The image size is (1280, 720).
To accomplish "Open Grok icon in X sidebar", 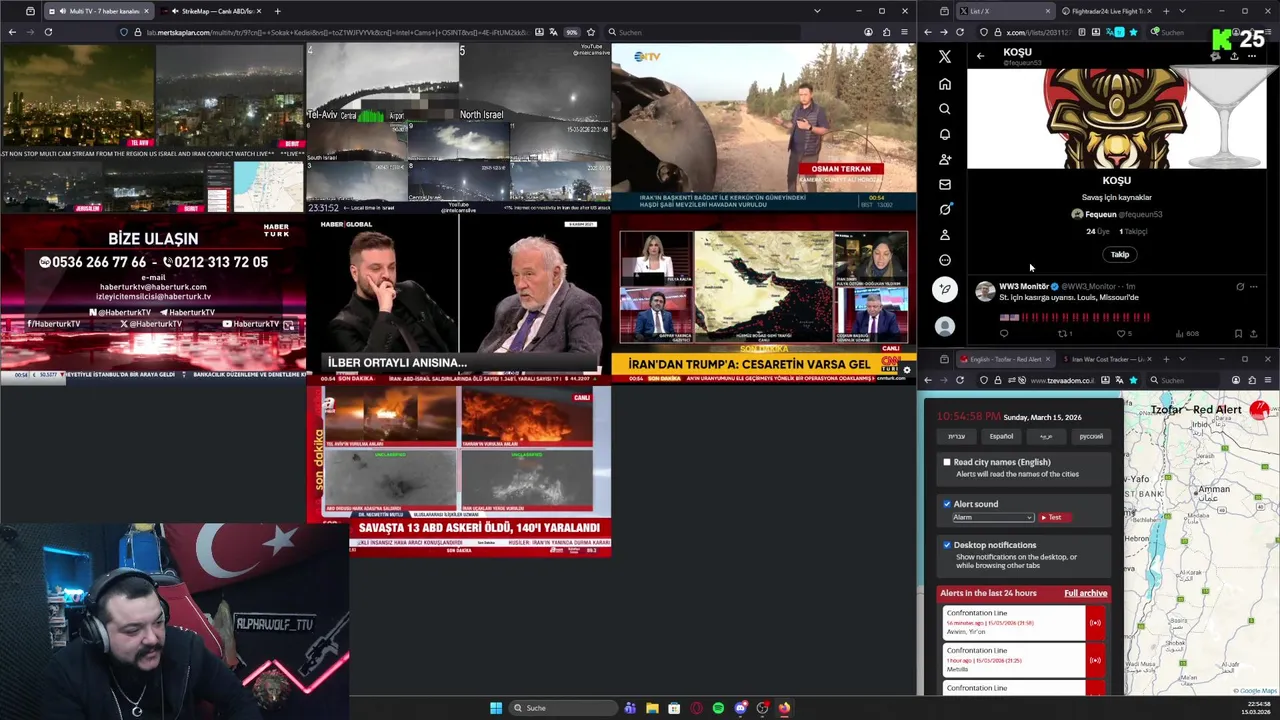I will 944,209.
